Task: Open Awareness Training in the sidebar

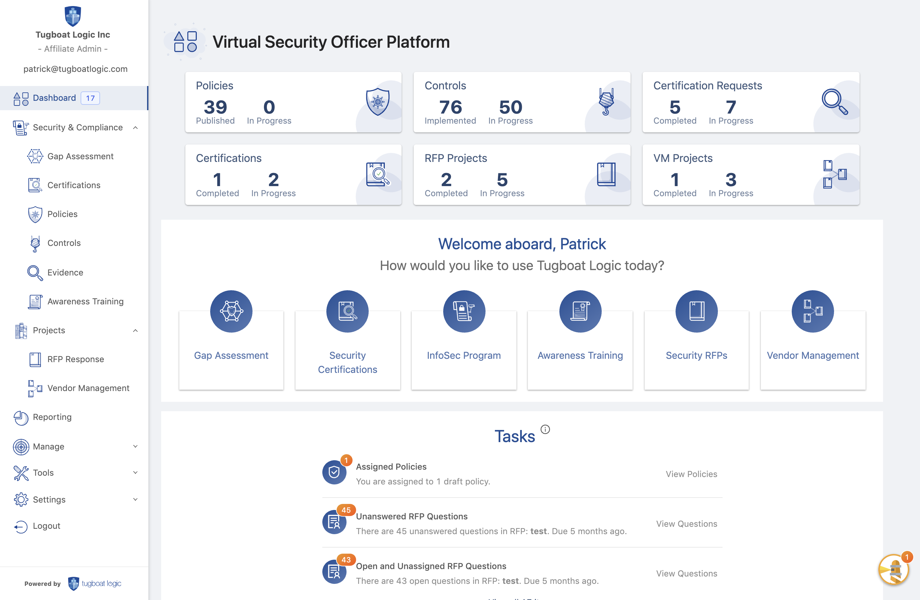Action: (86, 301)
